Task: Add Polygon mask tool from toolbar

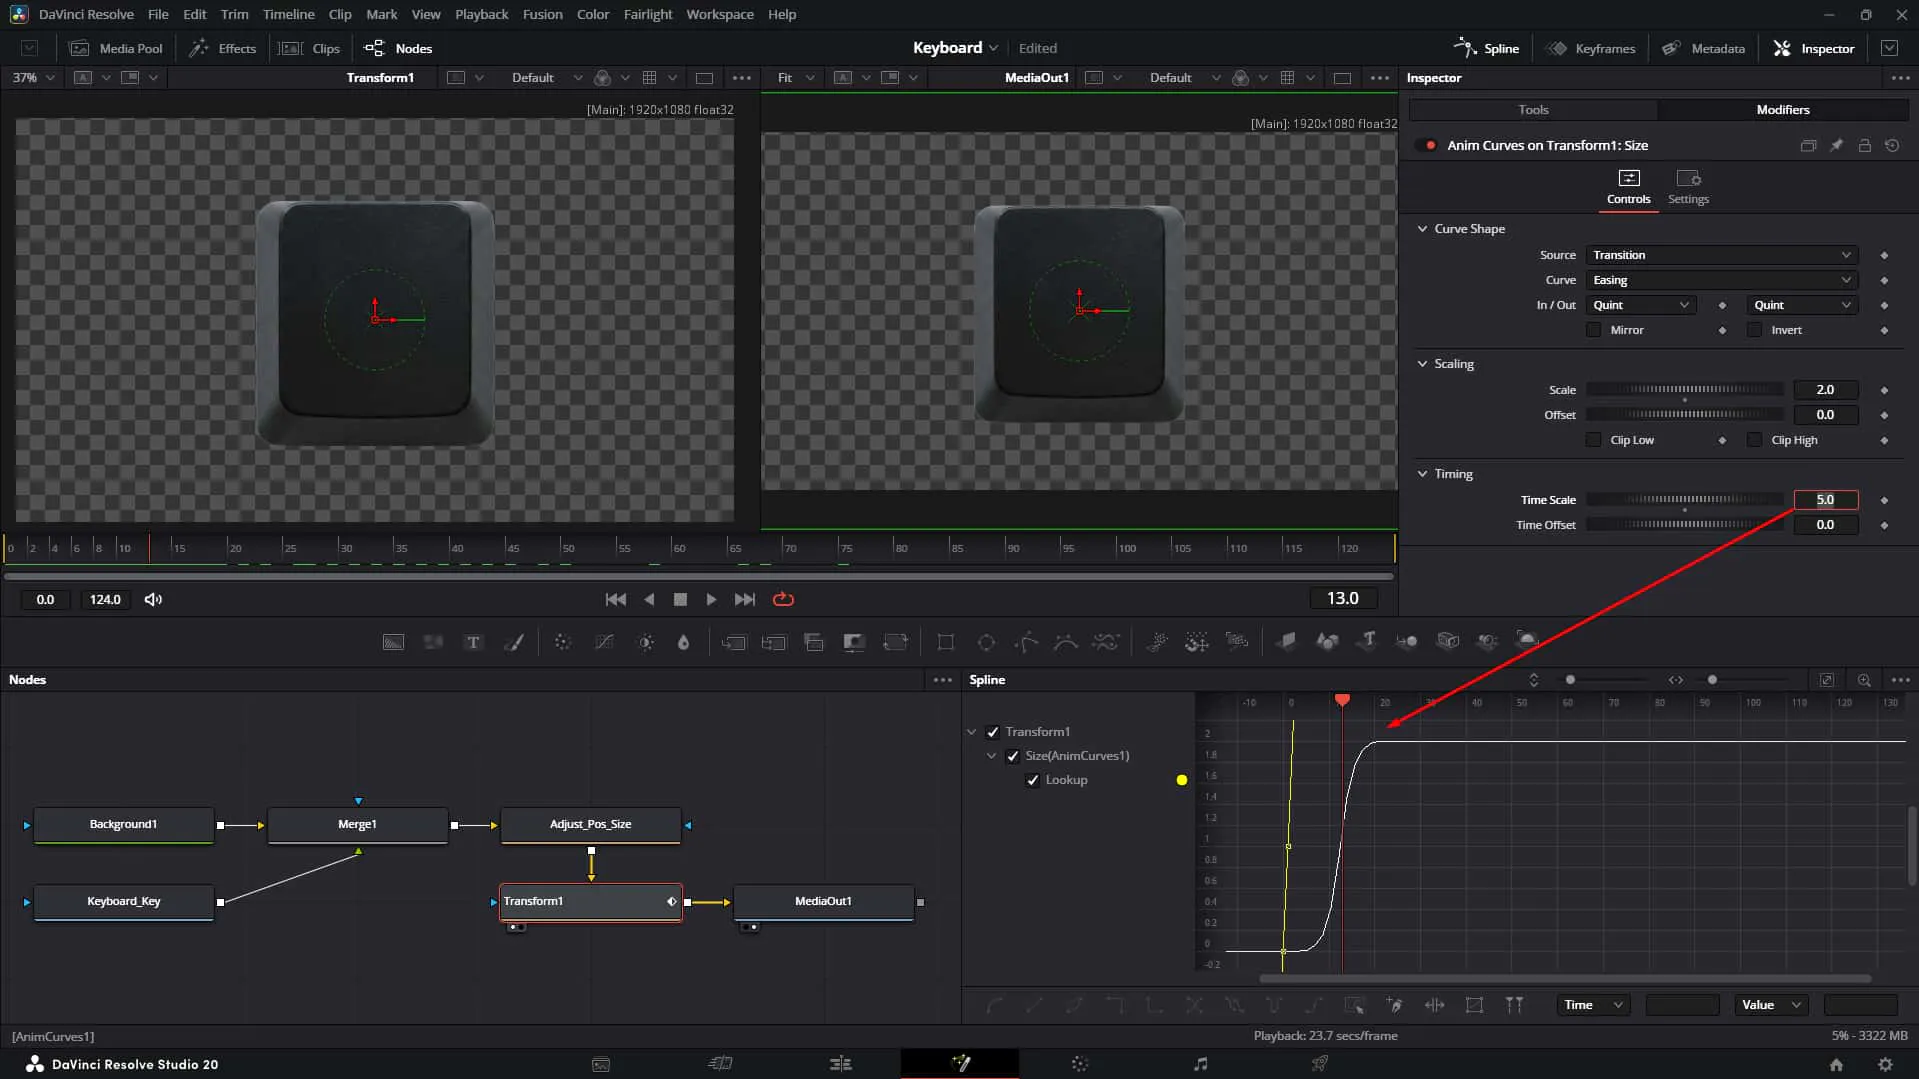Action: [1026, 642]
